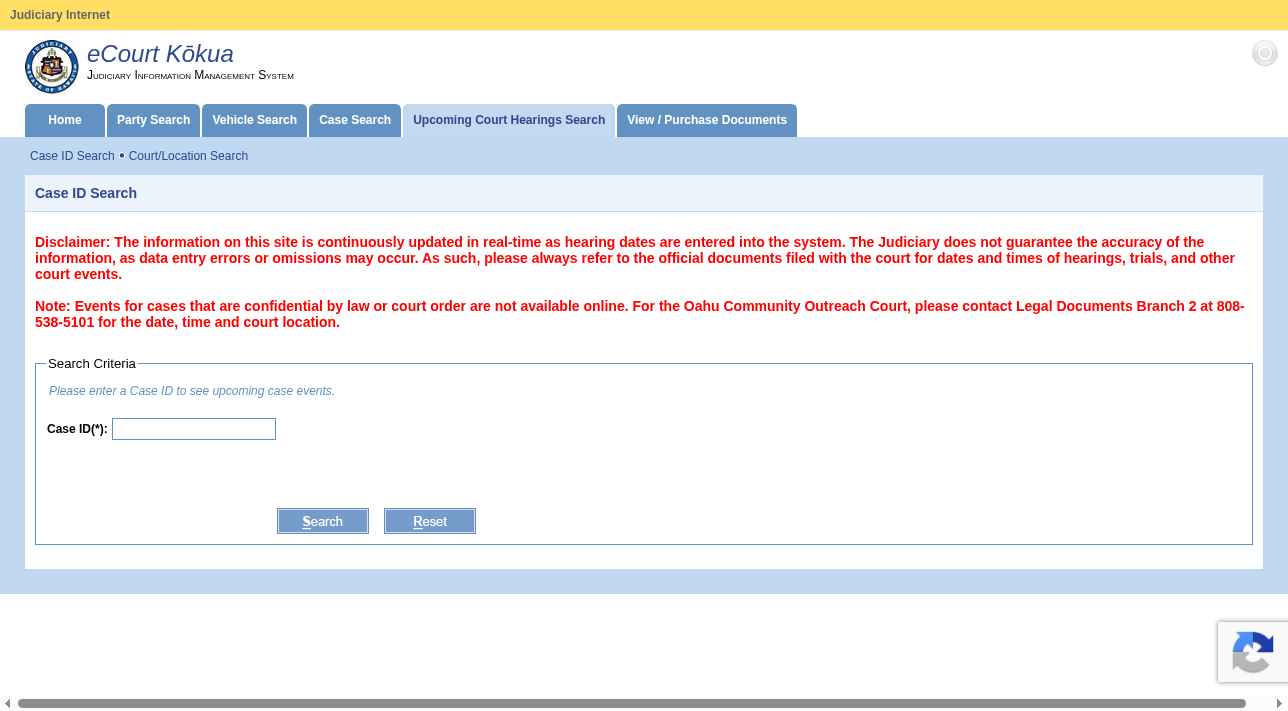Click the Judiciary Internet header text
The width and height of the screenshot is (1288, 711).
coord(60,15)
